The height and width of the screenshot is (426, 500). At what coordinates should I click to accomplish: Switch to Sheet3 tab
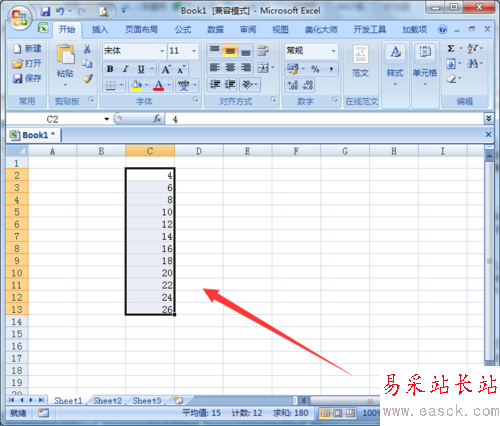point(147,400)
